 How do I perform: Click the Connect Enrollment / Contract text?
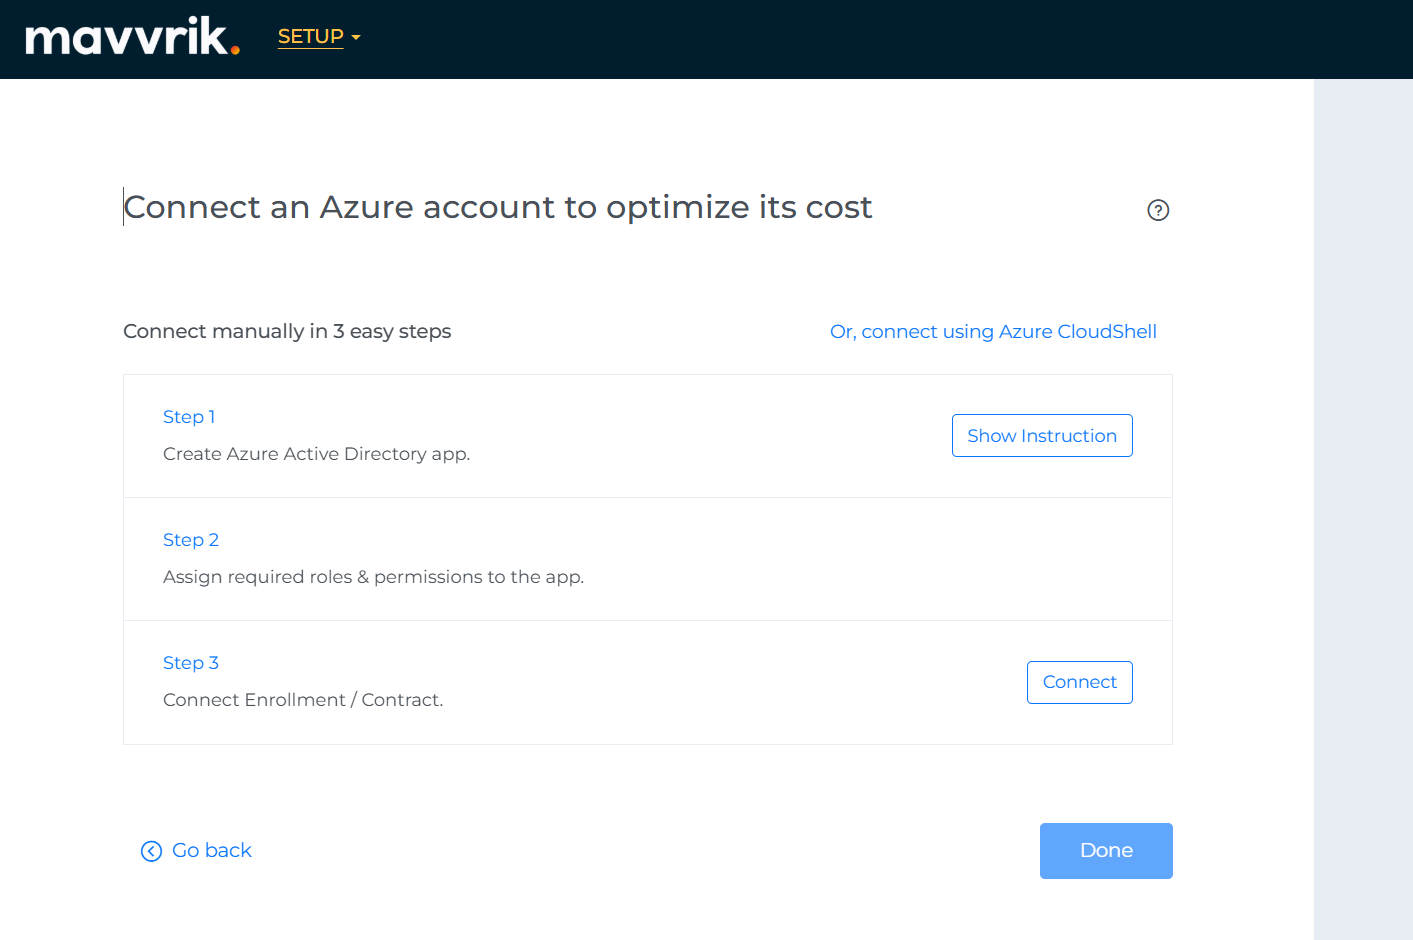(x=303, y=700)
